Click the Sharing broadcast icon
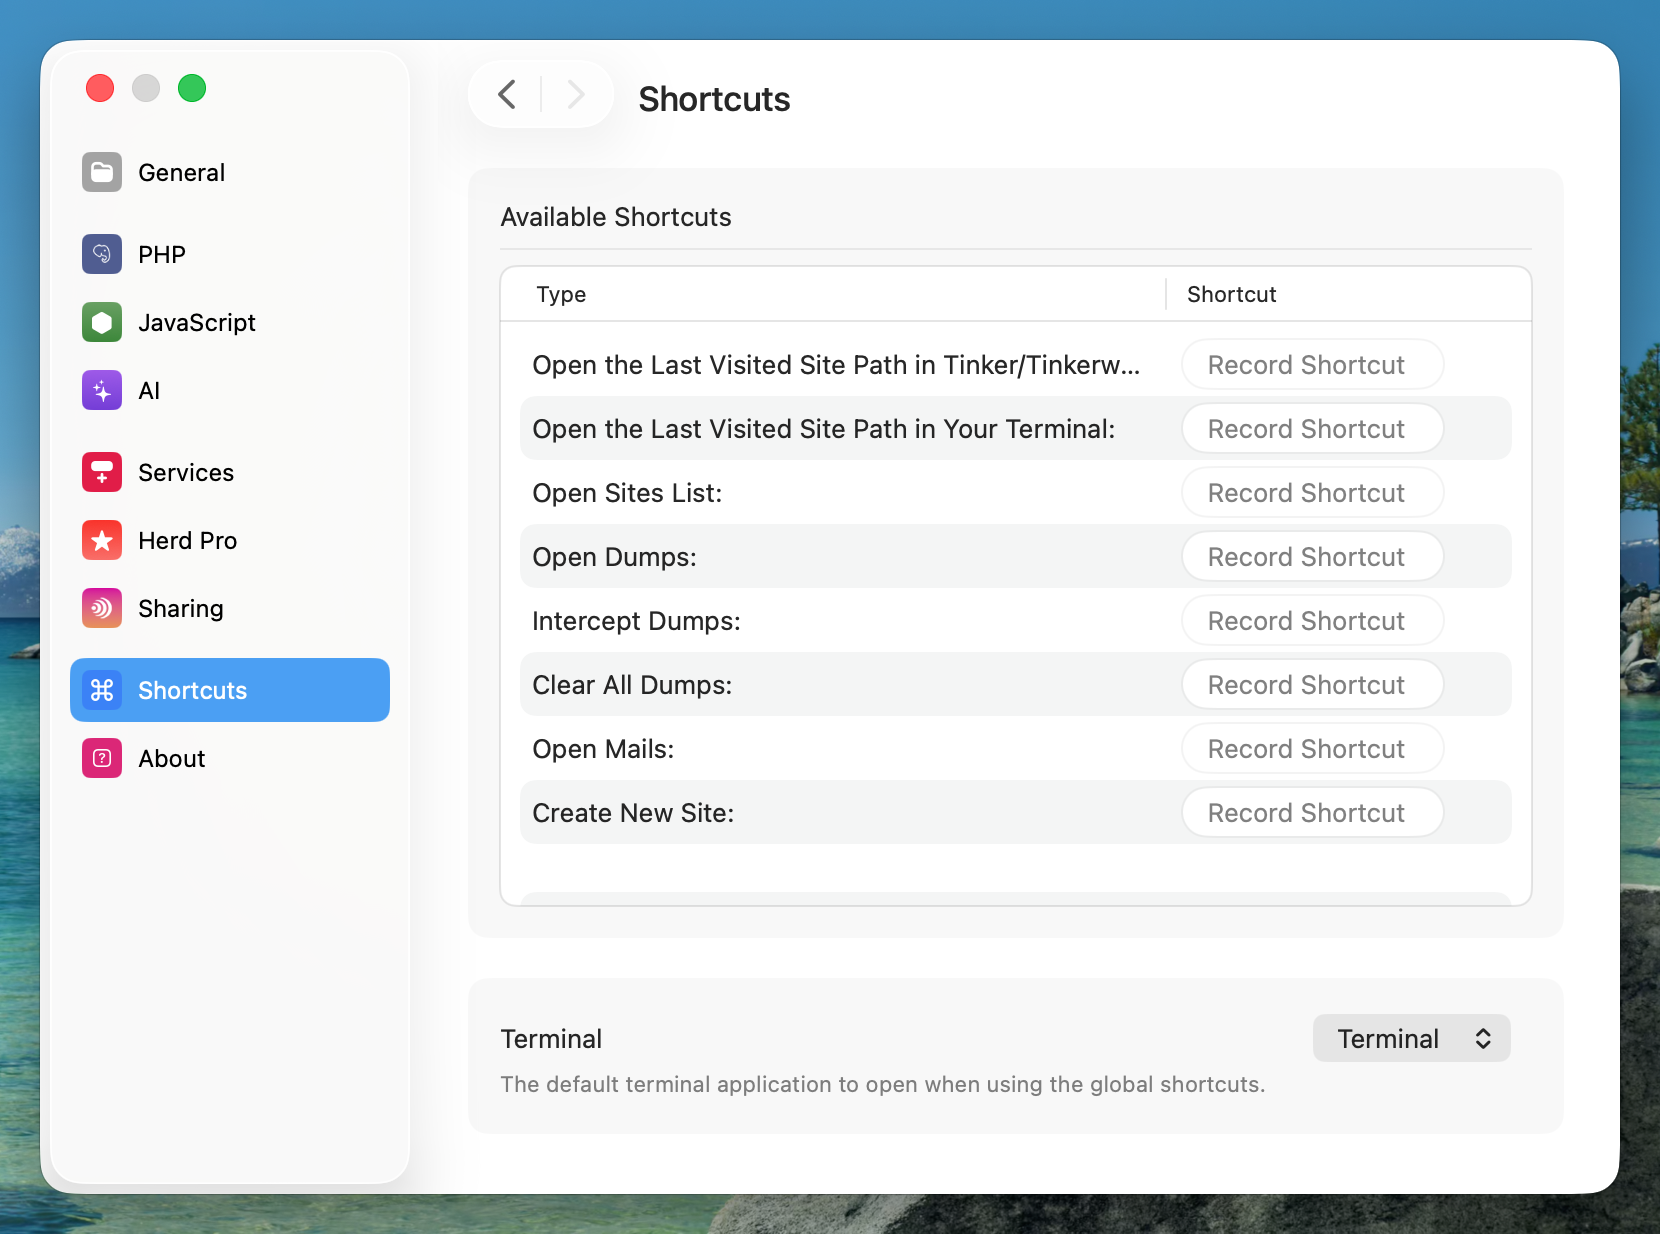 102,608
